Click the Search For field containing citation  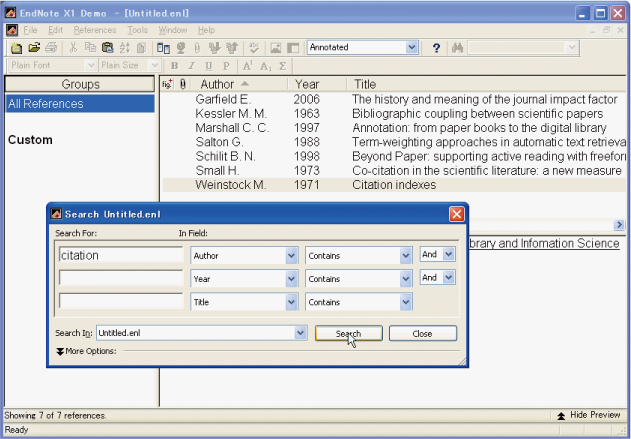pos(121,256)
